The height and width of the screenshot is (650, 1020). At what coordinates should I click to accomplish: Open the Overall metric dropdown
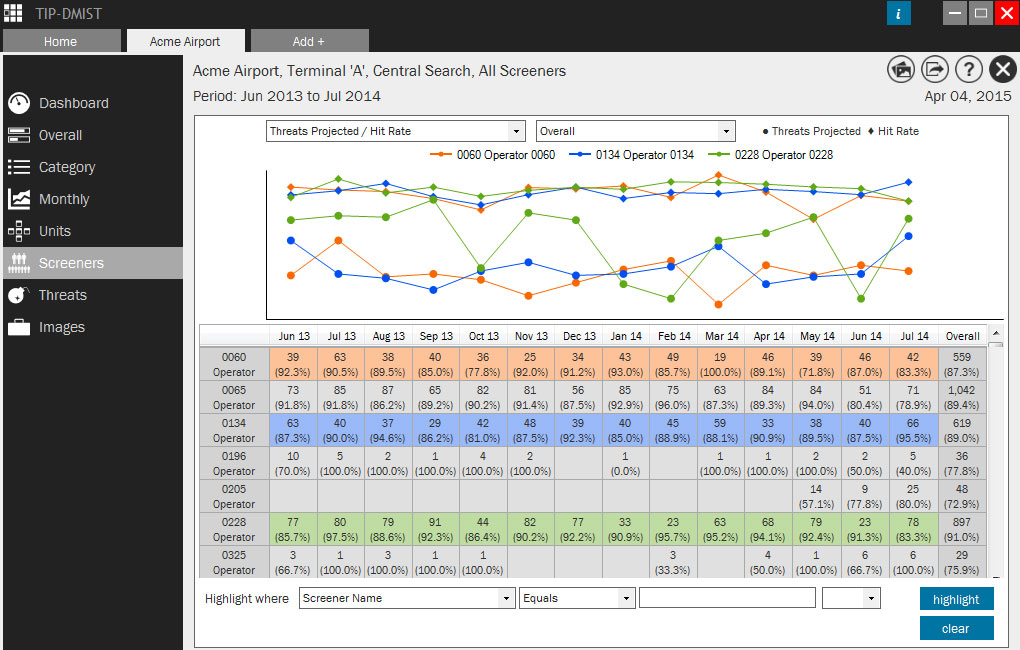pyautogui.click(x=635, y=130)
